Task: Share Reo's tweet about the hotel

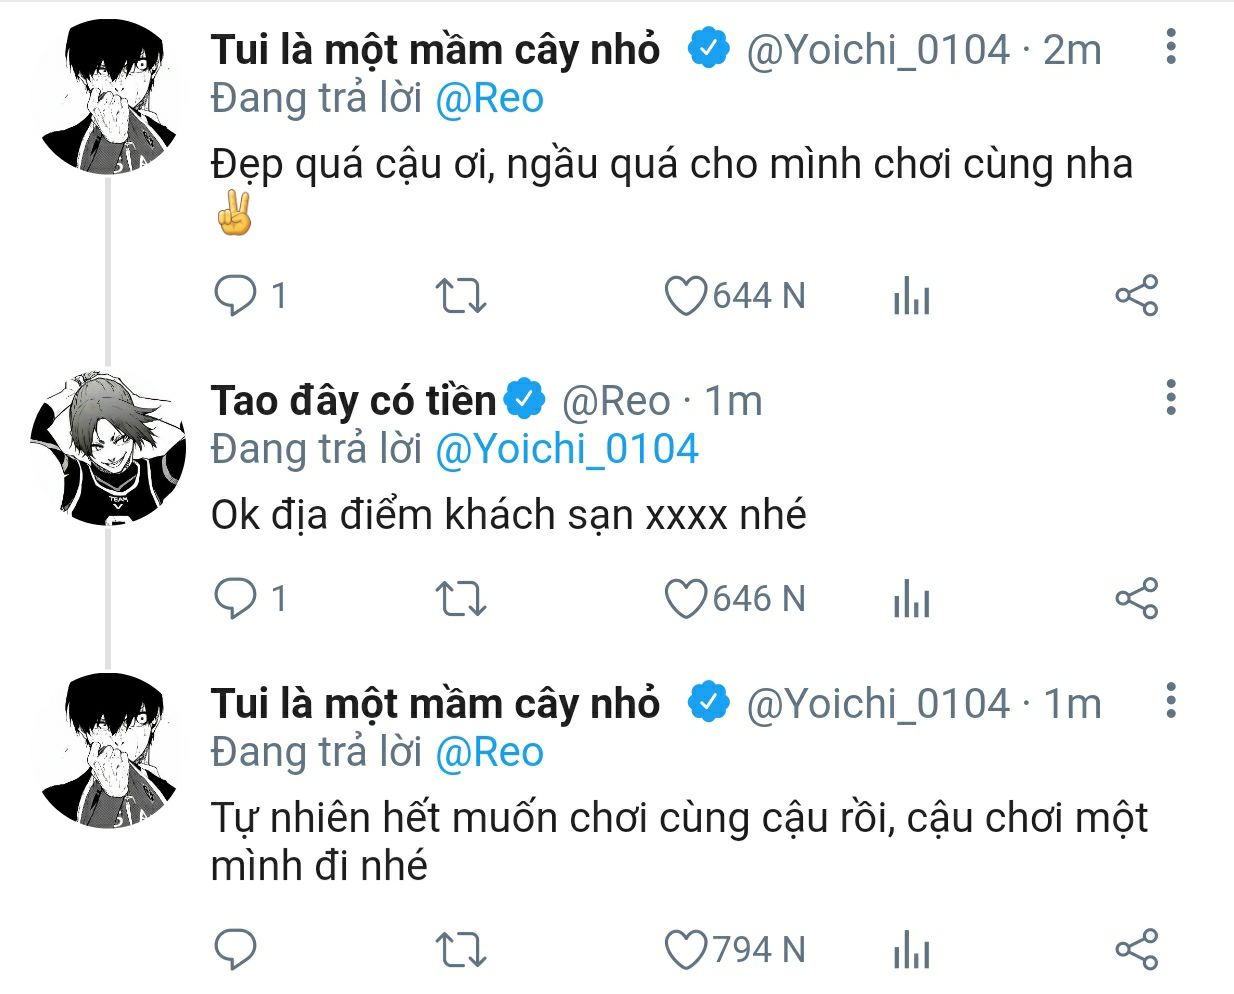Action: coord(1136,599)
